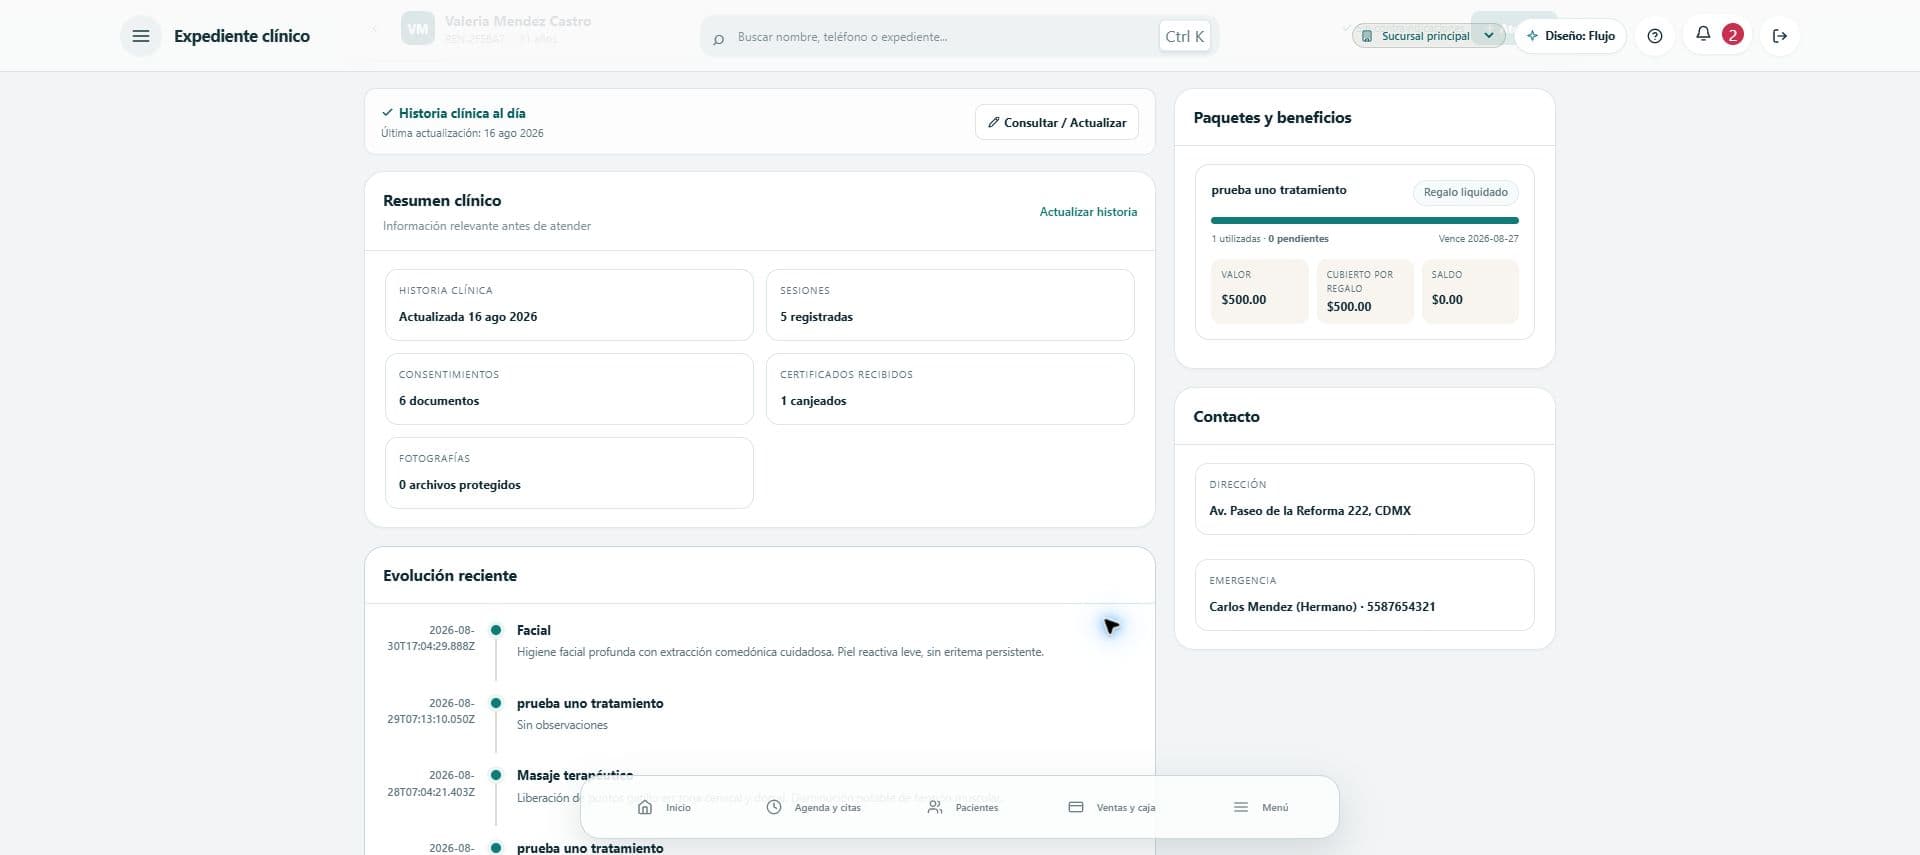Open the Consentimientos 6 documentos card

click(x=569, y=389)
